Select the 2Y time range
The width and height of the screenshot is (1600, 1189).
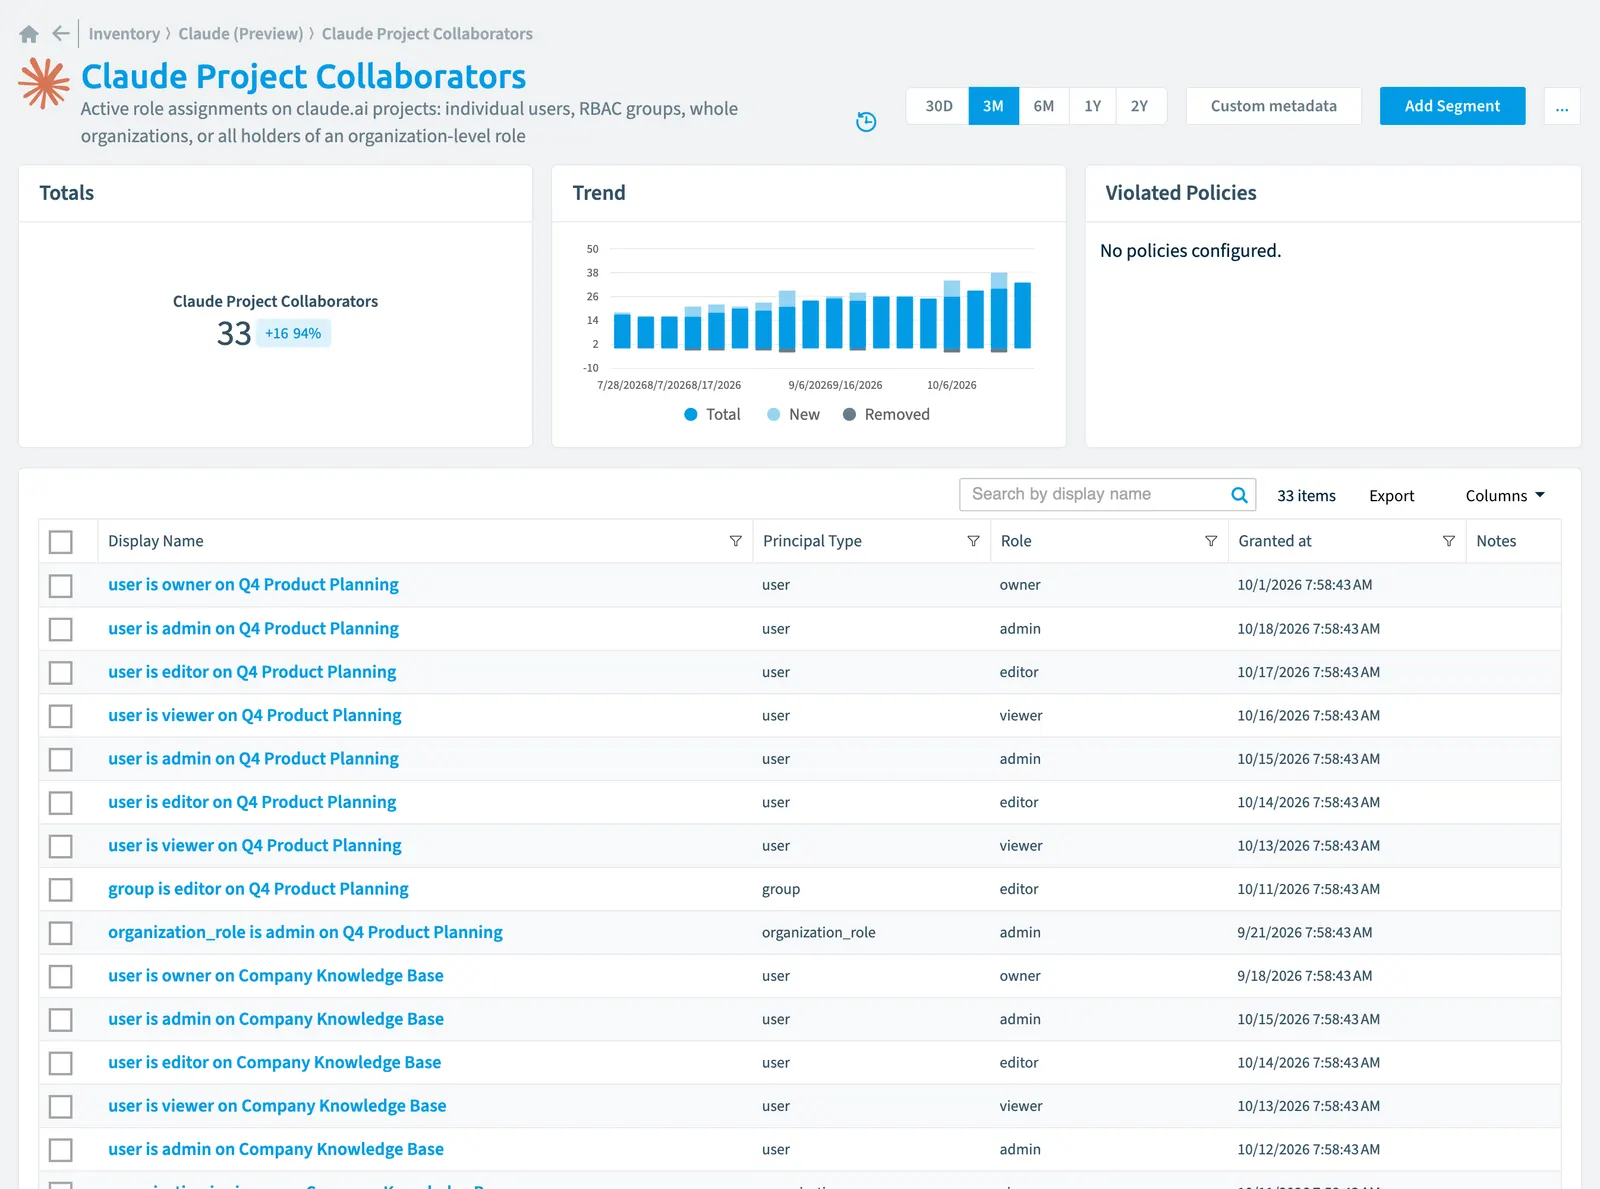pyautogui.click(x=1140, y=106)
